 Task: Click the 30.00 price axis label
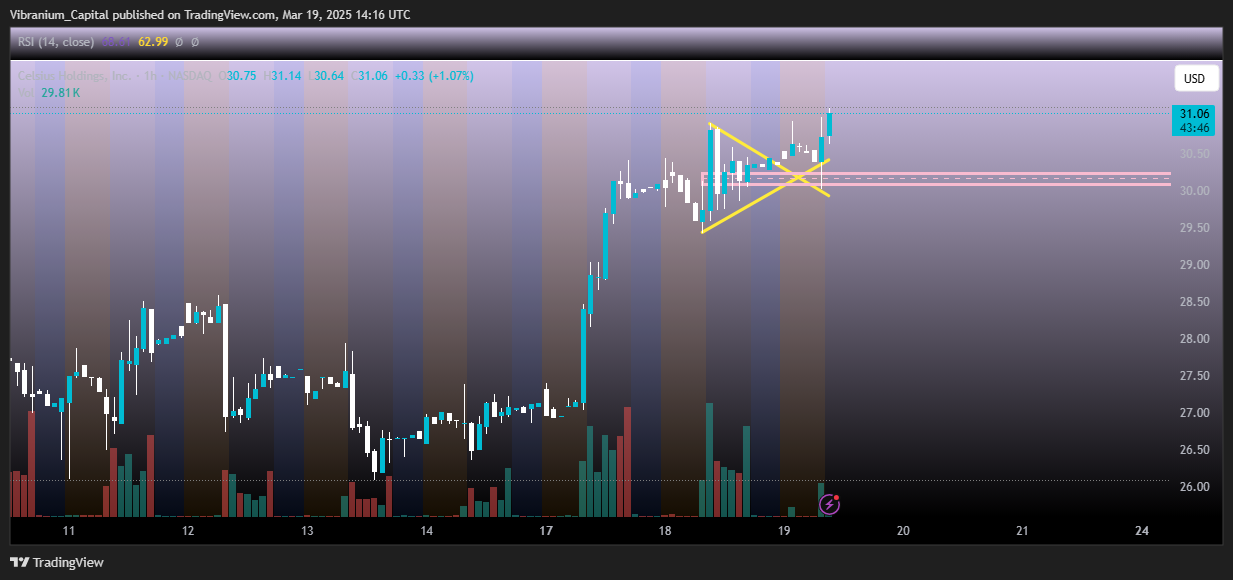1195,191
